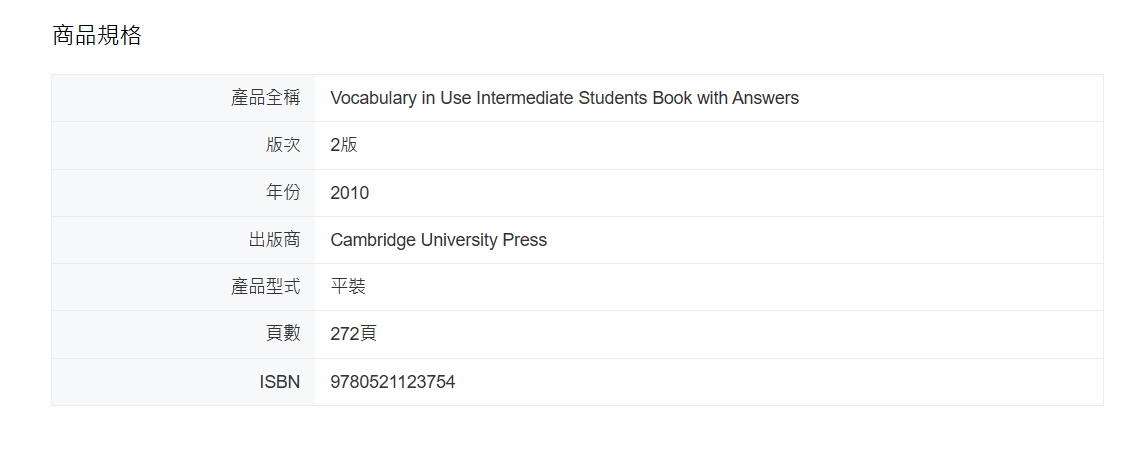The width and height of the screenshot is (1144, 465).
Task: Click the 2010 year value
Action: (x=349, y=193)
